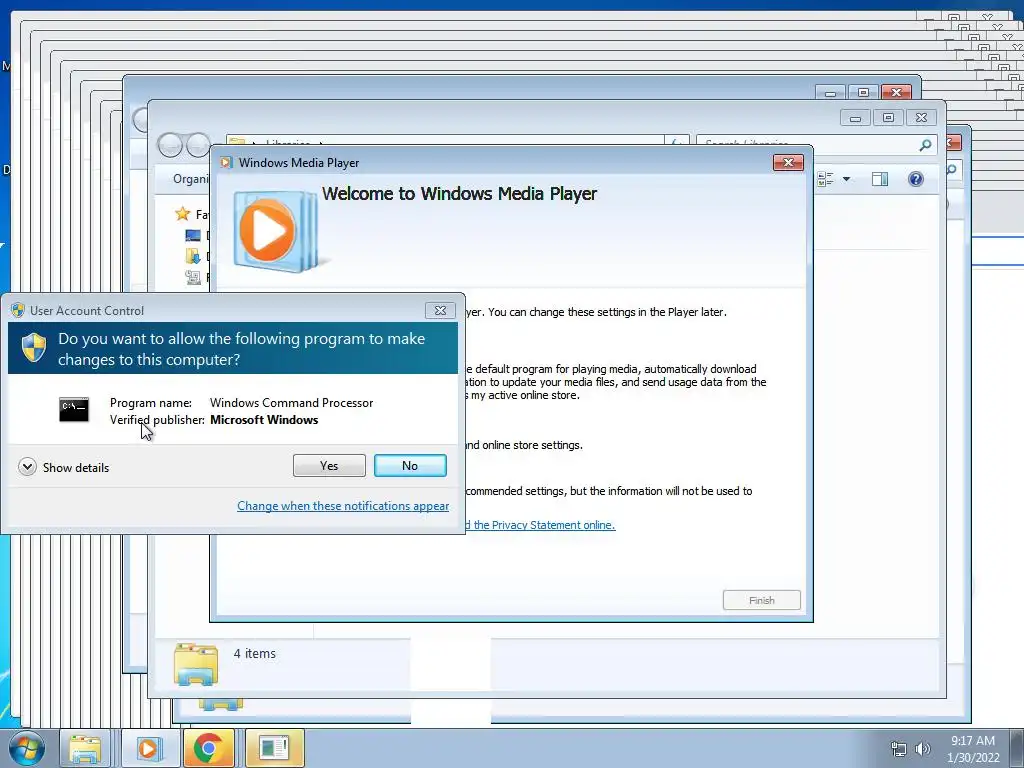Open 'Change when these notifications appear' link
This screenshot has width=1024, height=768.
click(343, 505)
